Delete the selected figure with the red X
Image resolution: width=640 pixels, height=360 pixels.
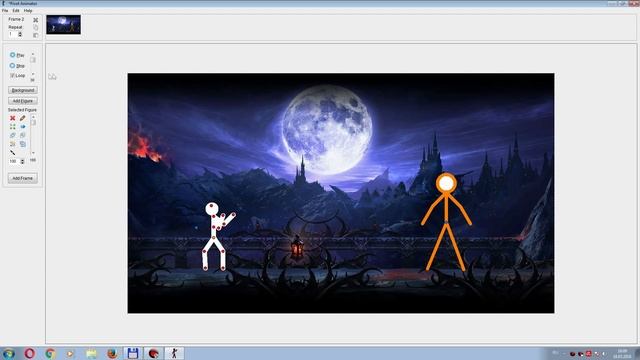[x=13, y=118]
